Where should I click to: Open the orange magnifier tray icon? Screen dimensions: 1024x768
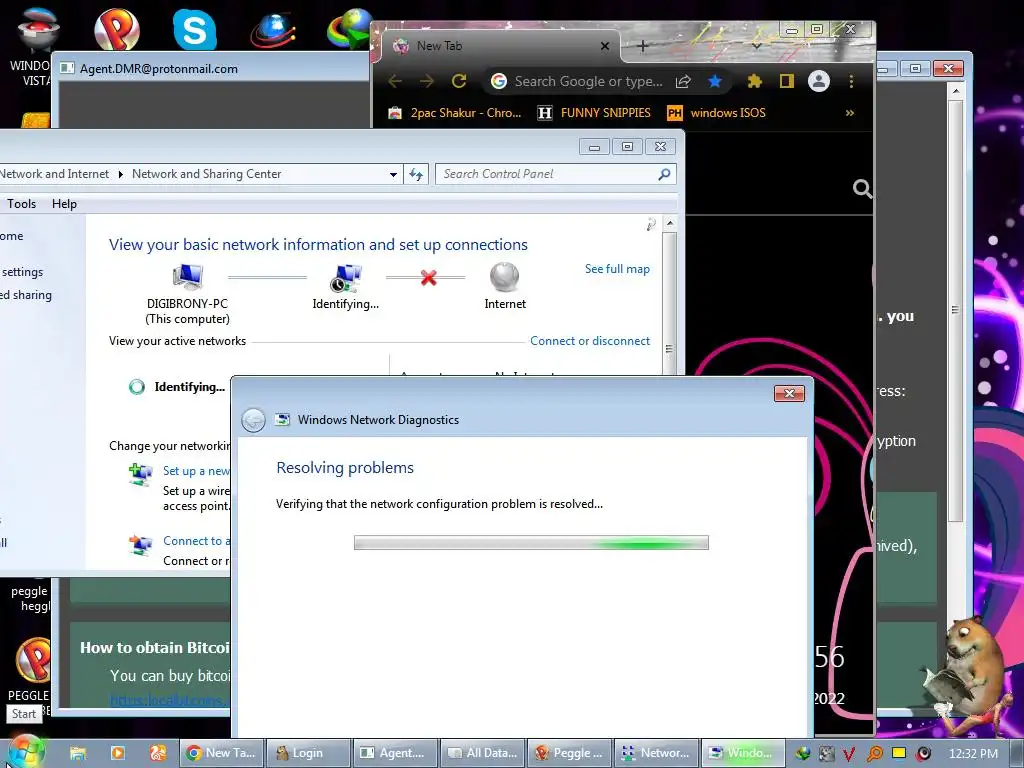point(874,754)
